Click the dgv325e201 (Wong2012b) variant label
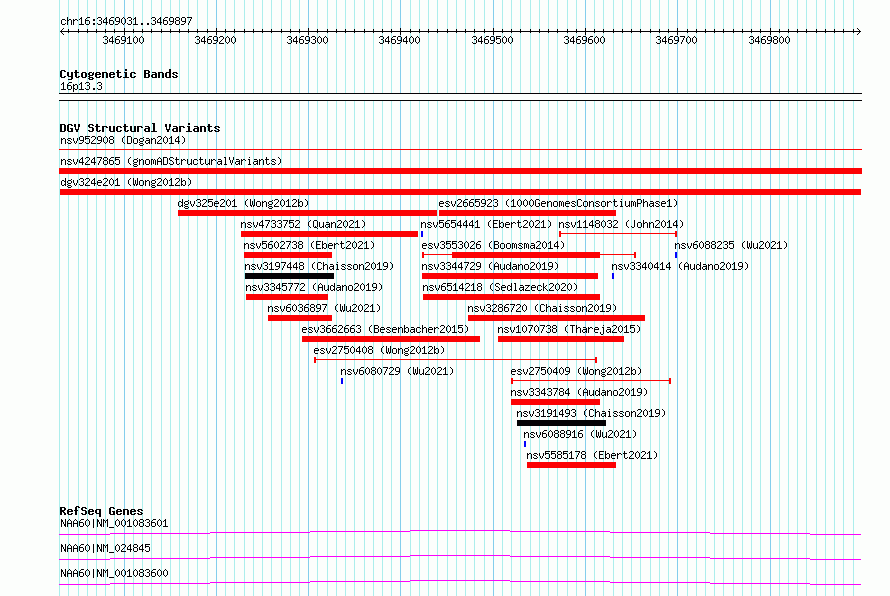 (244, 203)
